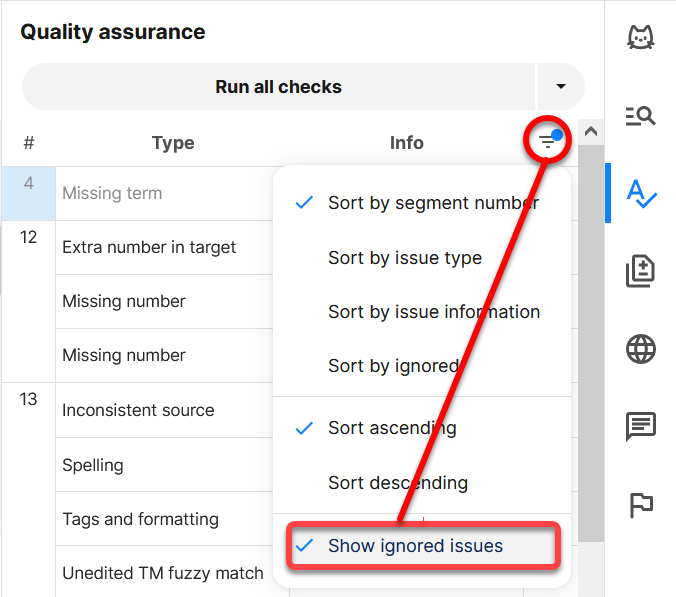676x597 pixels.
Task: Open the document preview icon in sidebar
Action: (640, 271)
